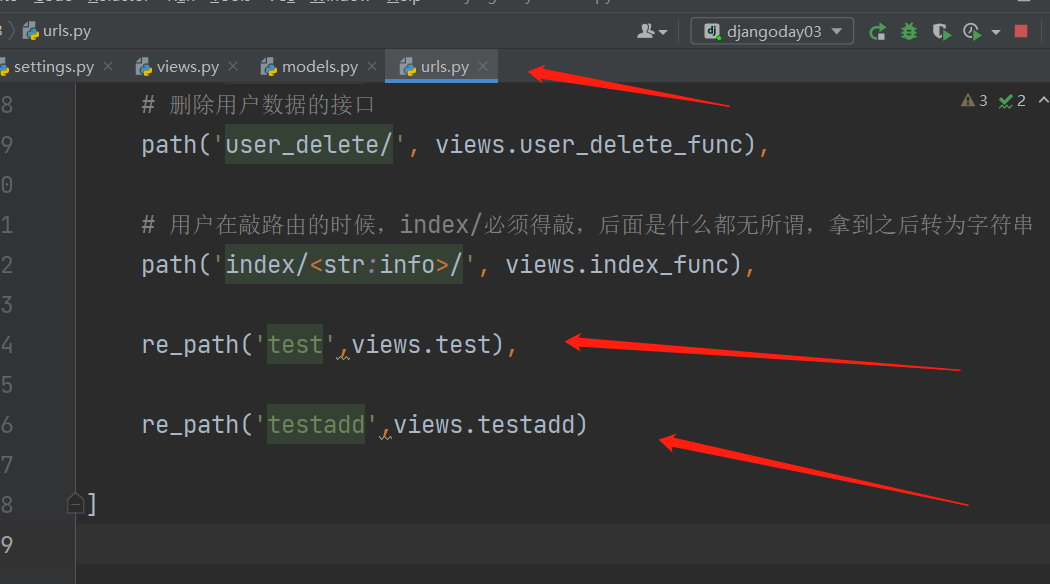Click the 'testadd' pattern string
Screen dimensions: 1050x584
click(316, 424)
